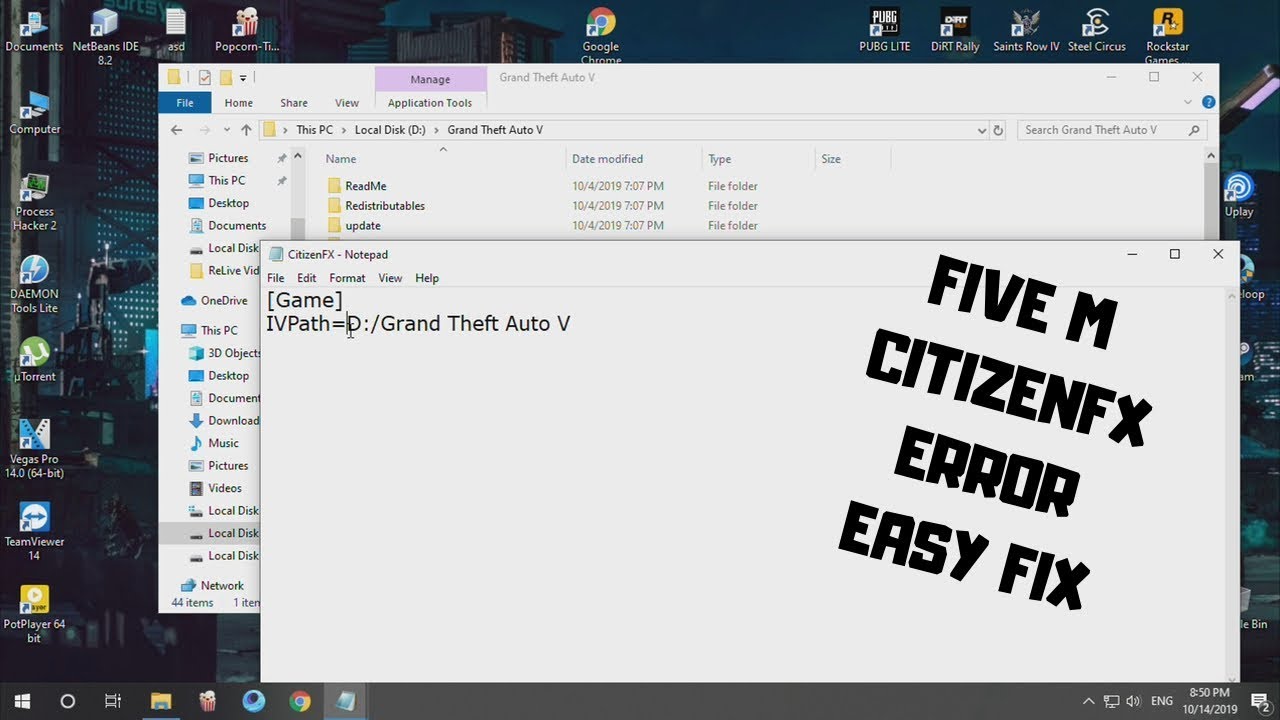Open the asd file on desktop

click(176, 29)
